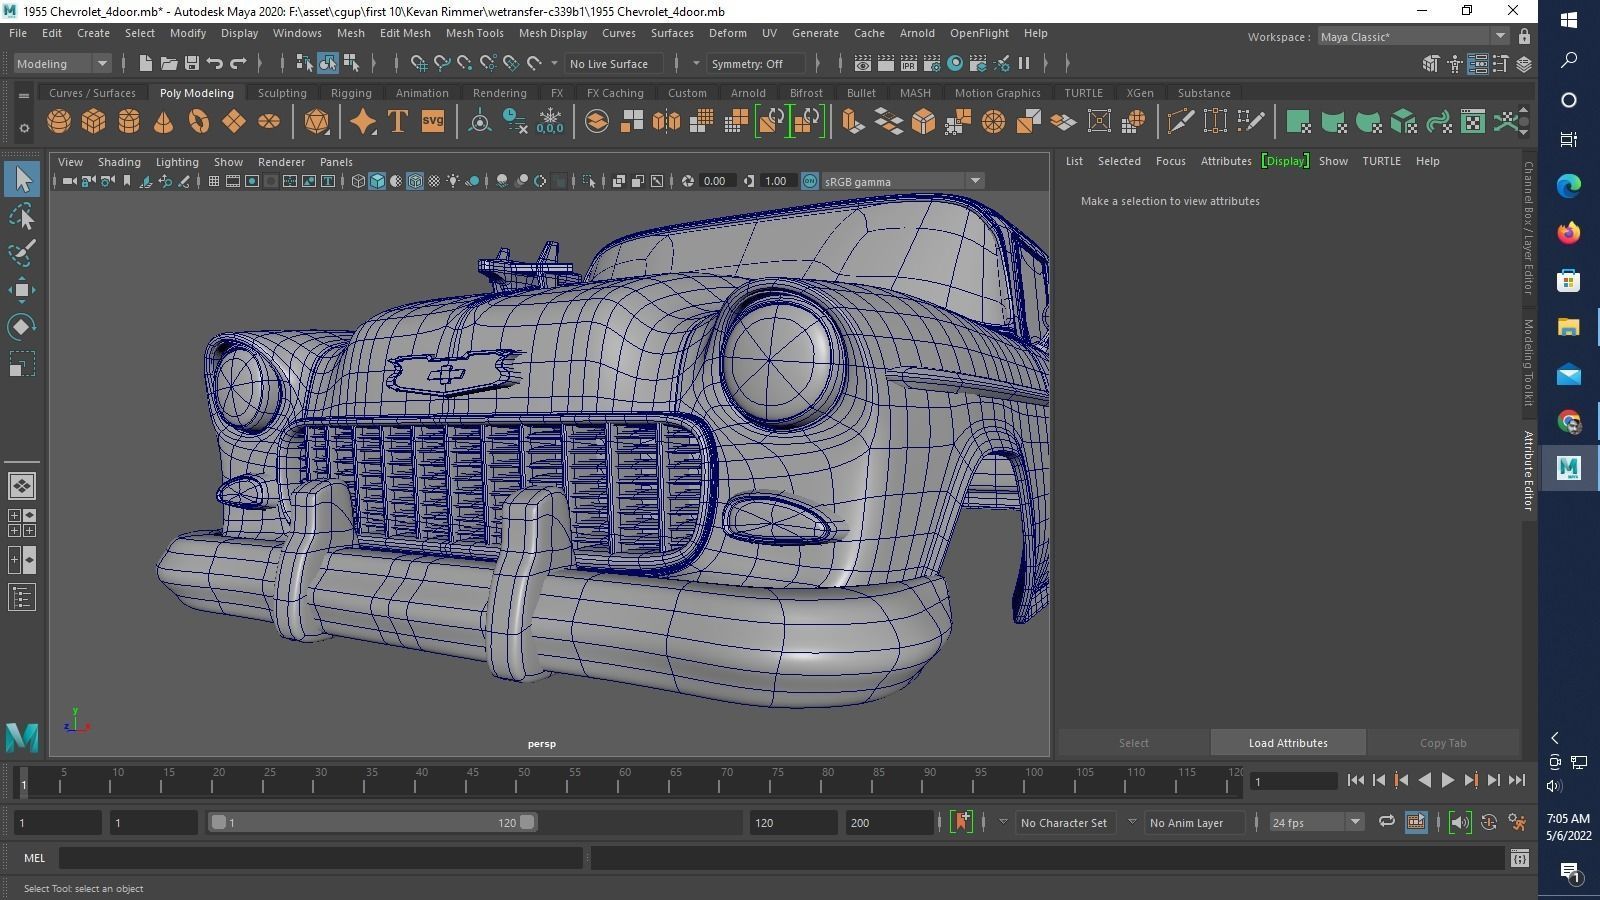1600x900 pixels.
Task: Click the Copy Tab button in Attribute Editor
Action: [x=1443, y=742]
